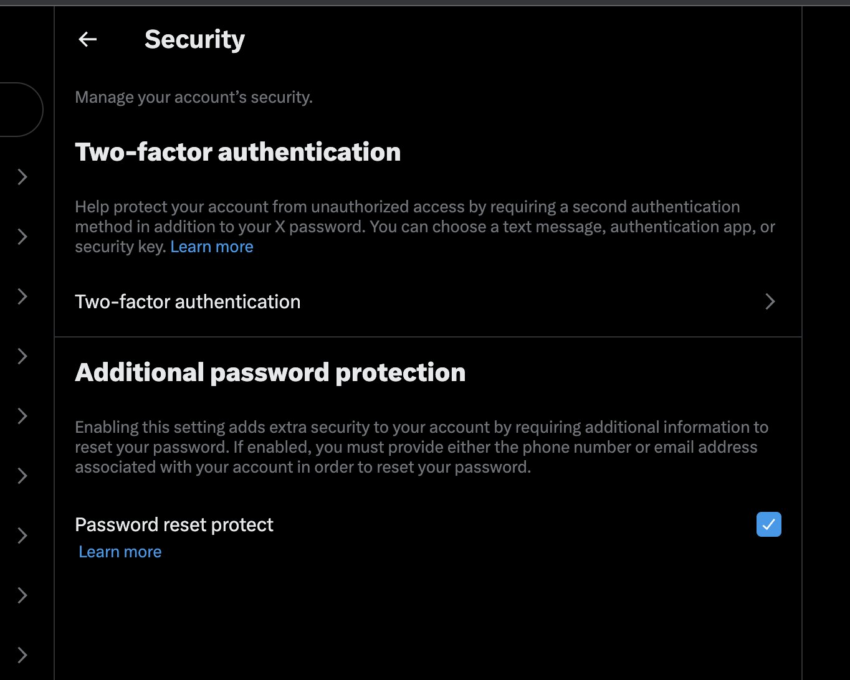Viewport: 850px width, 680px height.
Task: Expand the fourth sidebar settings category
Action: (x=22, y=356)
